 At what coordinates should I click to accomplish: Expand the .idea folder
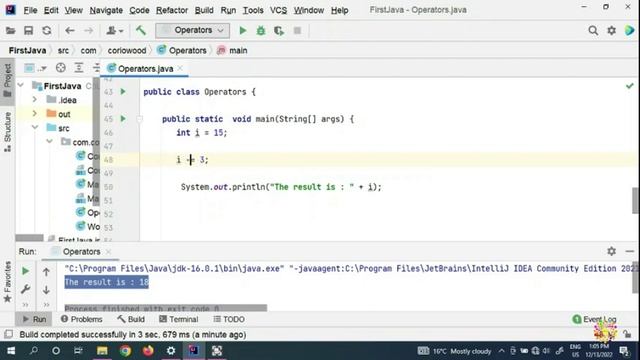[35, 100]
